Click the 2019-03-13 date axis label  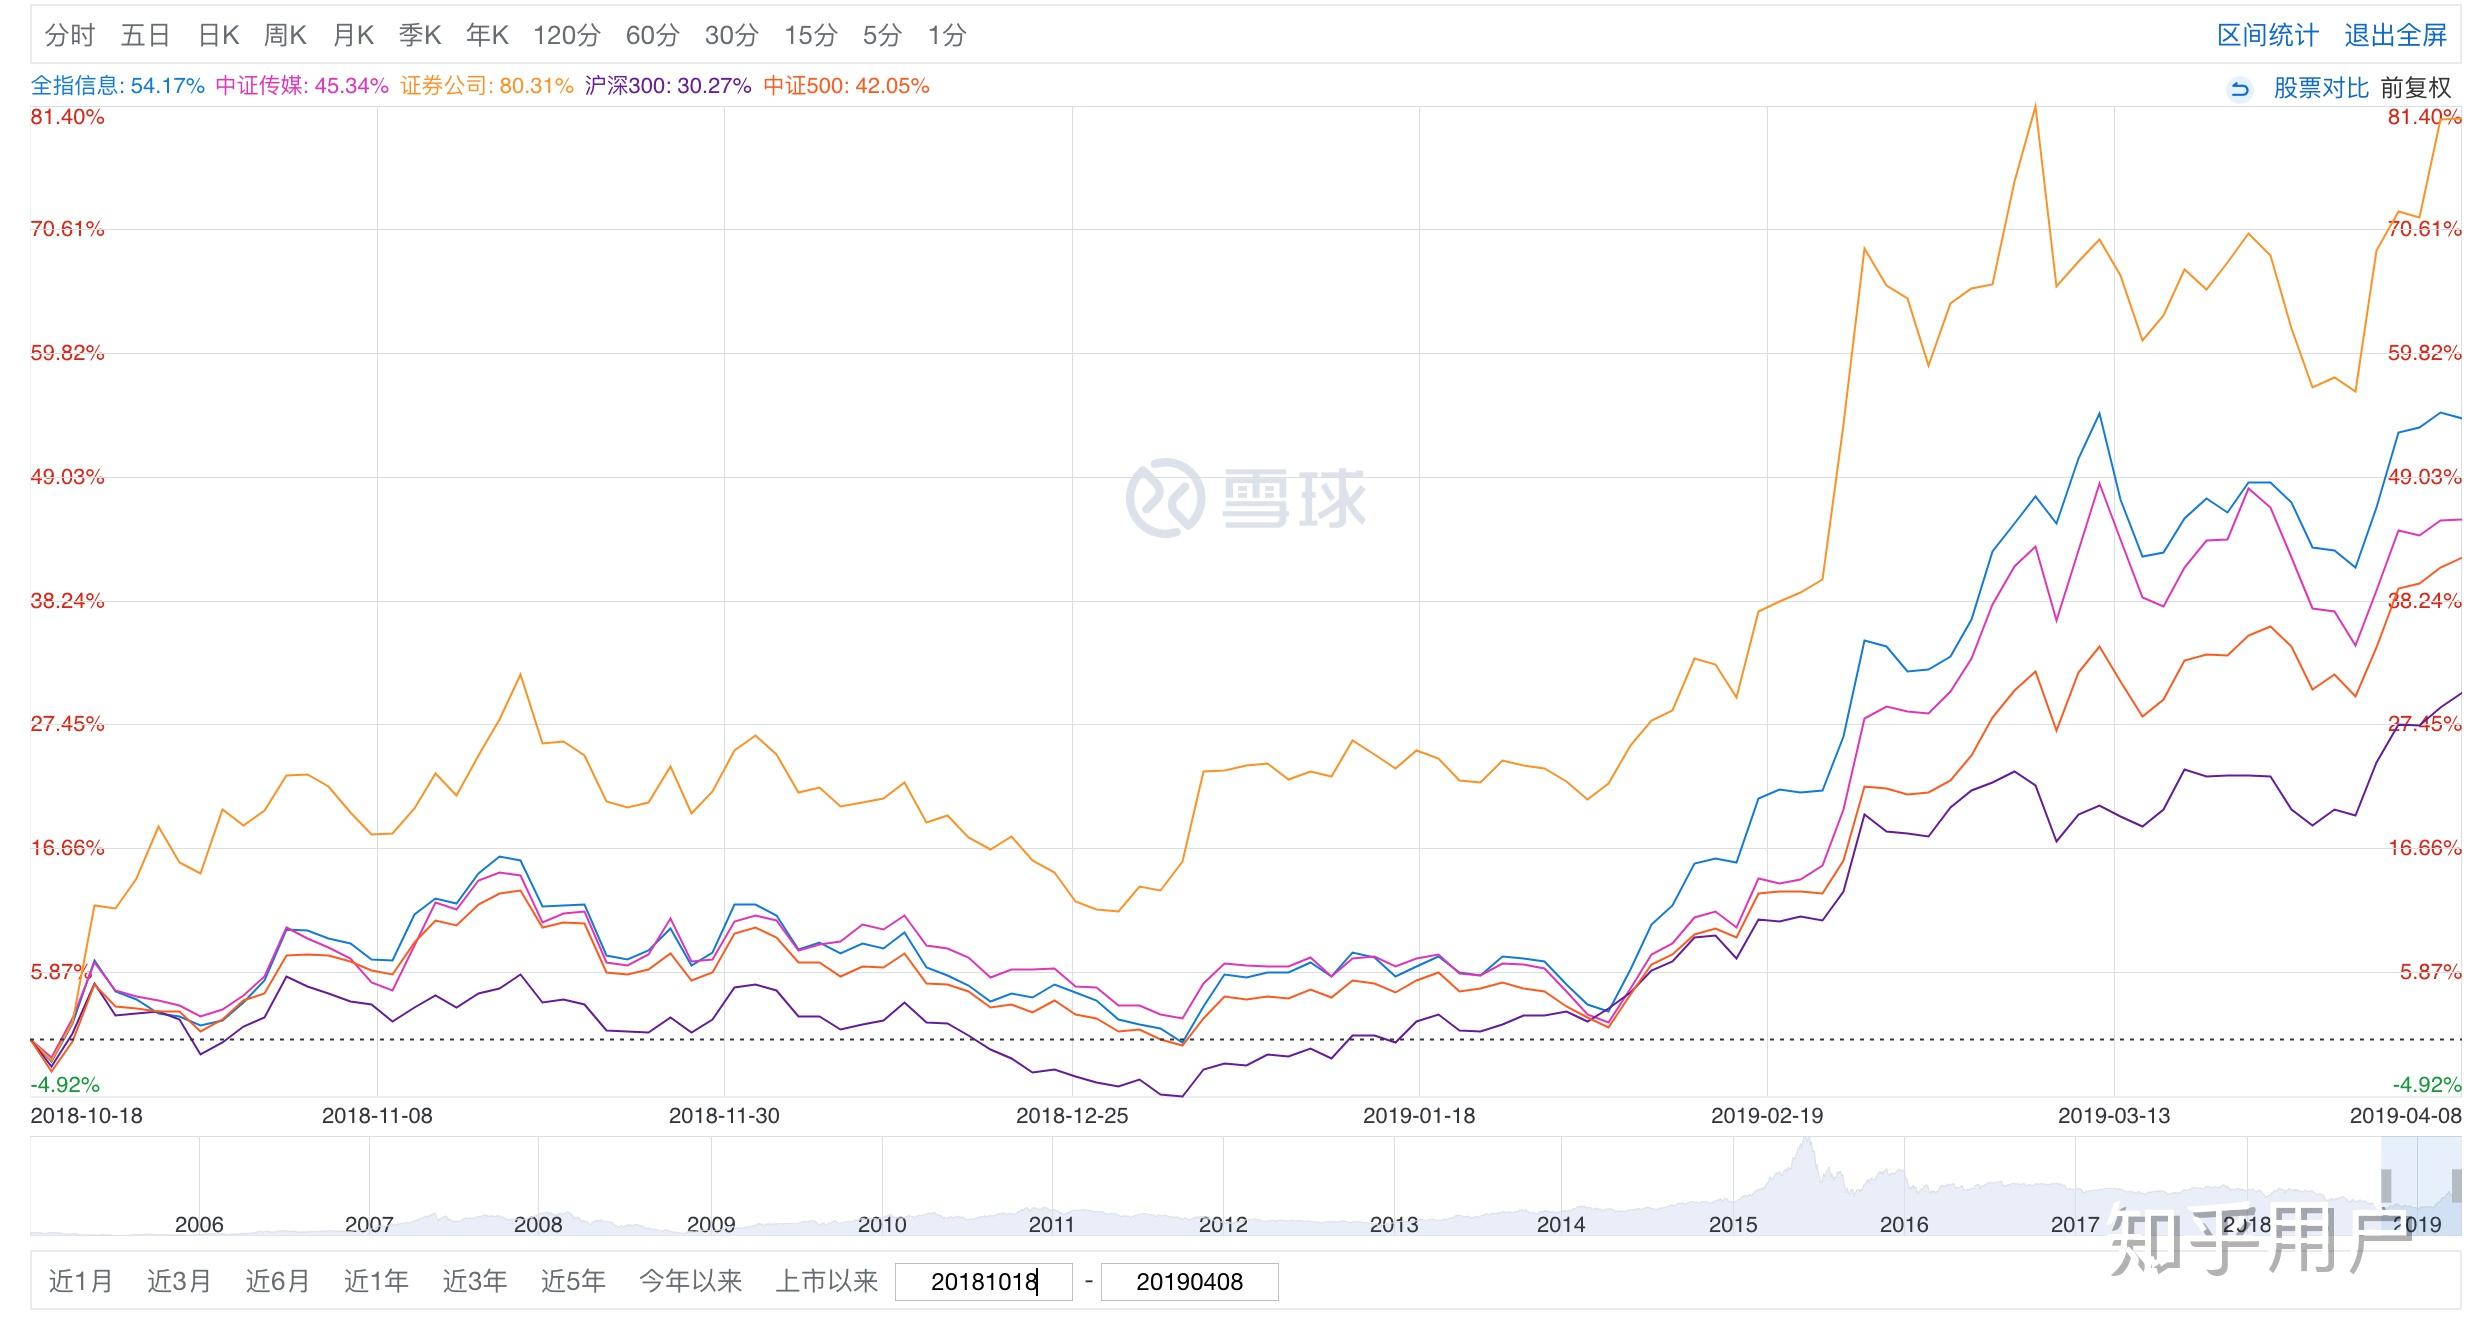tap(2114, 1116)
